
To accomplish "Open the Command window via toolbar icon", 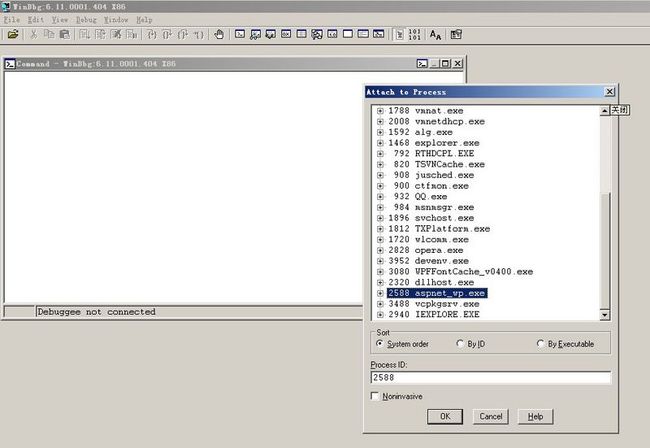I will coord(240,34).
